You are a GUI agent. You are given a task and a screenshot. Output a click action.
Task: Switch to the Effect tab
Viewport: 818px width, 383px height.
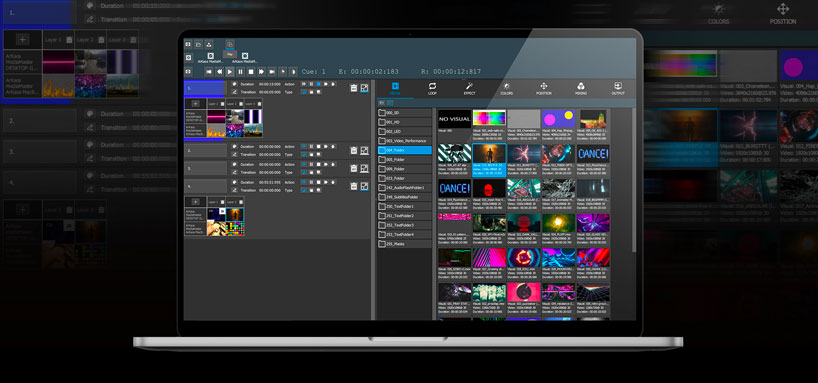coord(470,88)
